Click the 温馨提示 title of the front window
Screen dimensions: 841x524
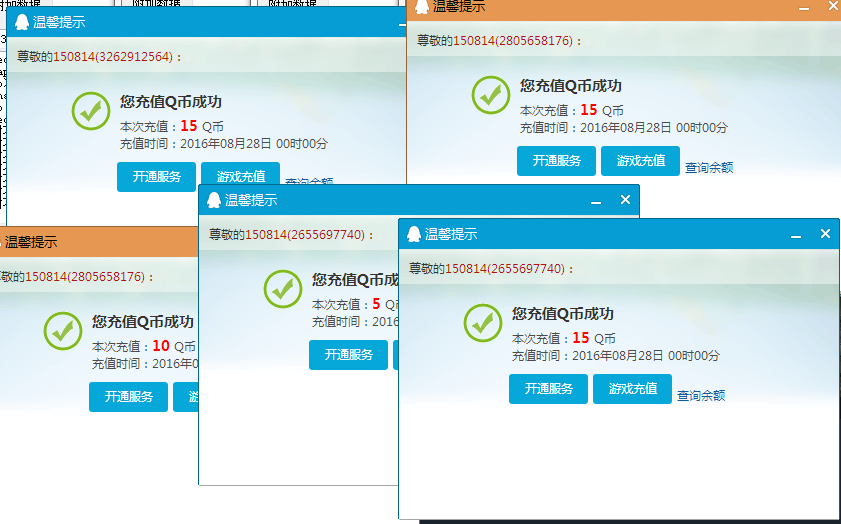tap(451, 234)
